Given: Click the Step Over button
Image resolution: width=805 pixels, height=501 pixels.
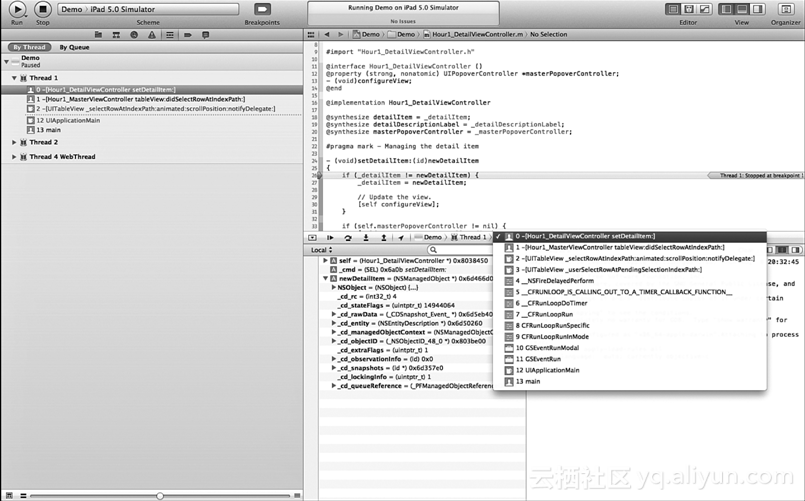Looking at the screenshot, I should tap(348, 237).
